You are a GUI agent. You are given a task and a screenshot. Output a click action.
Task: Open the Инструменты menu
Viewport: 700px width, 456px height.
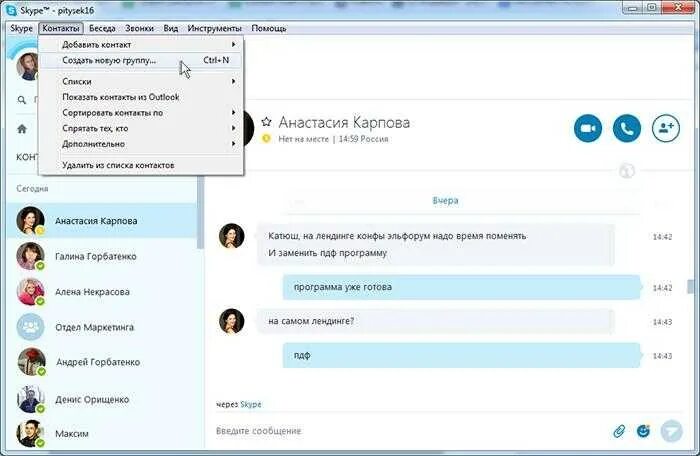point(214,28)
